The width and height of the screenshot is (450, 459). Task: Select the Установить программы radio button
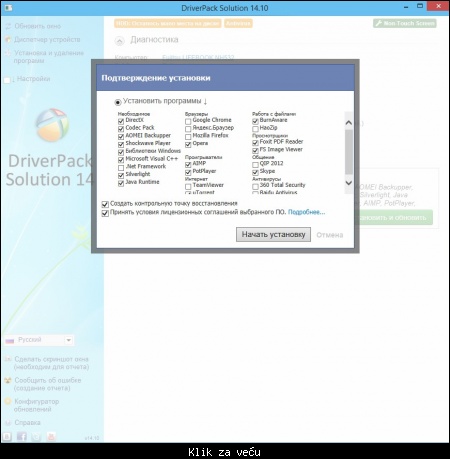point(118,102)
